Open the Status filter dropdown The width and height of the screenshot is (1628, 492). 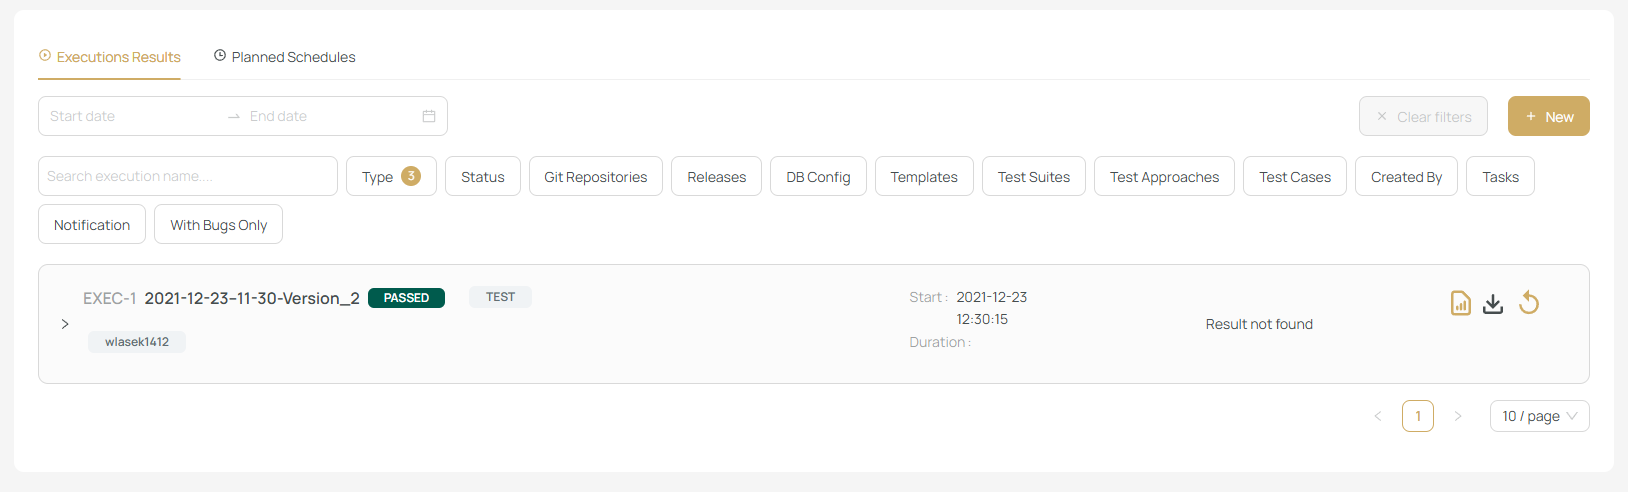click(x=482, y=177)
